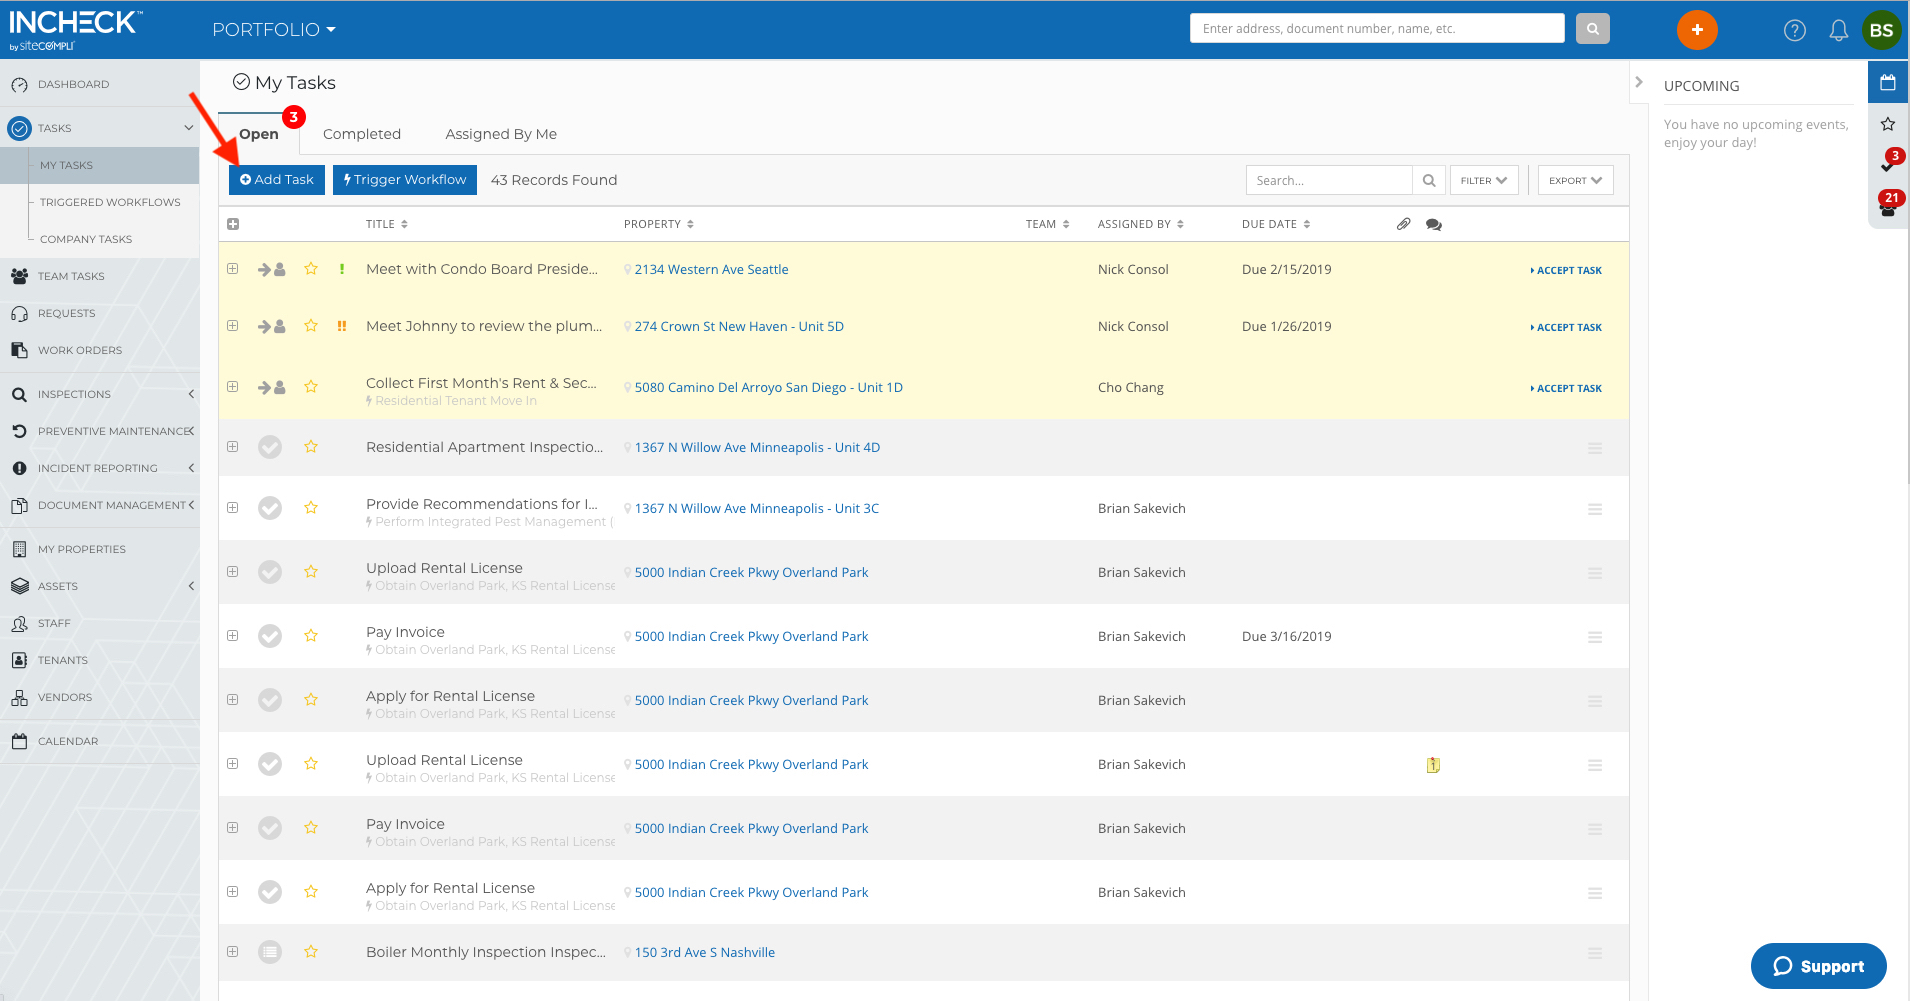This screenshot has height=1001, width=1910.
Task: Open the calendar icon in right panel
Action: tap(1887, 83)
